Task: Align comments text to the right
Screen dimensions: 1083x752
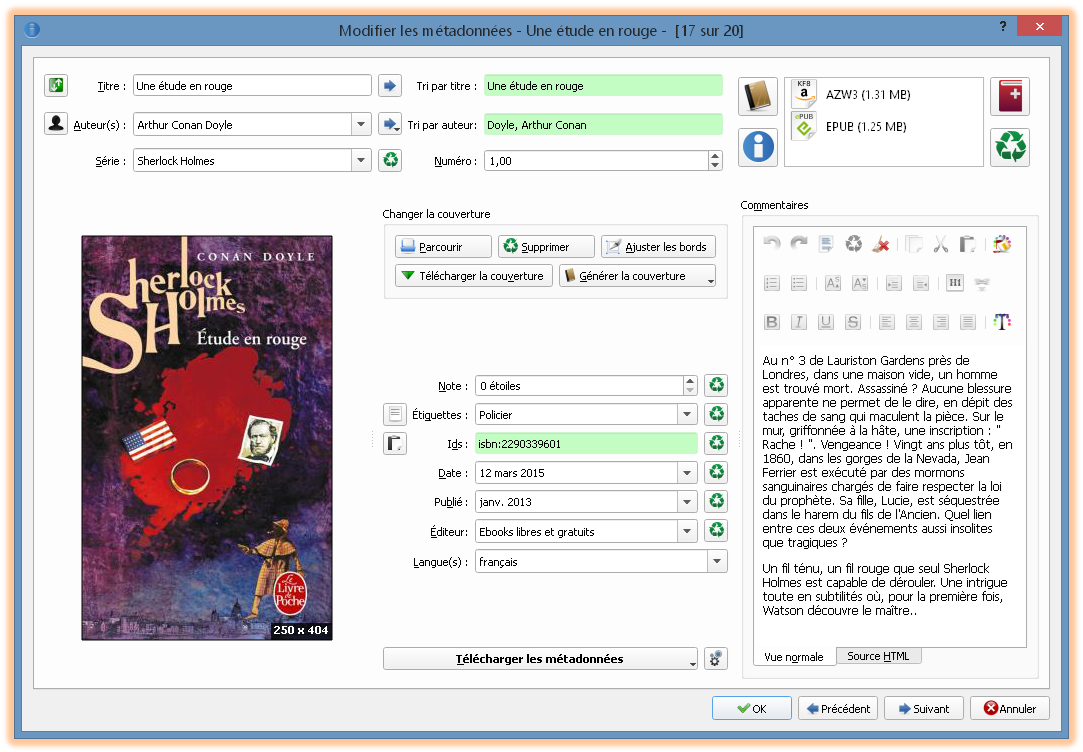Action: click(x=941, y=322)
